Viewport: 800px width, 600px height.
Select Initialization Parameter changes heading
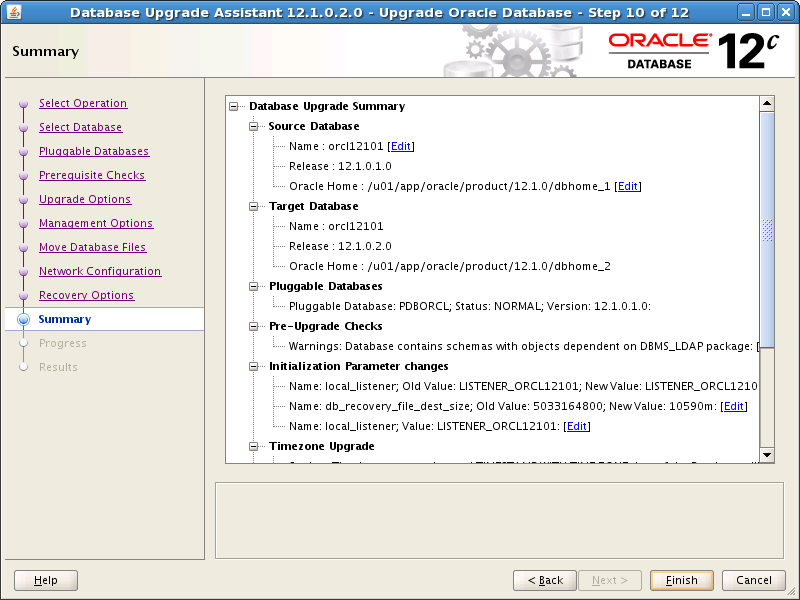pos(359,366)
